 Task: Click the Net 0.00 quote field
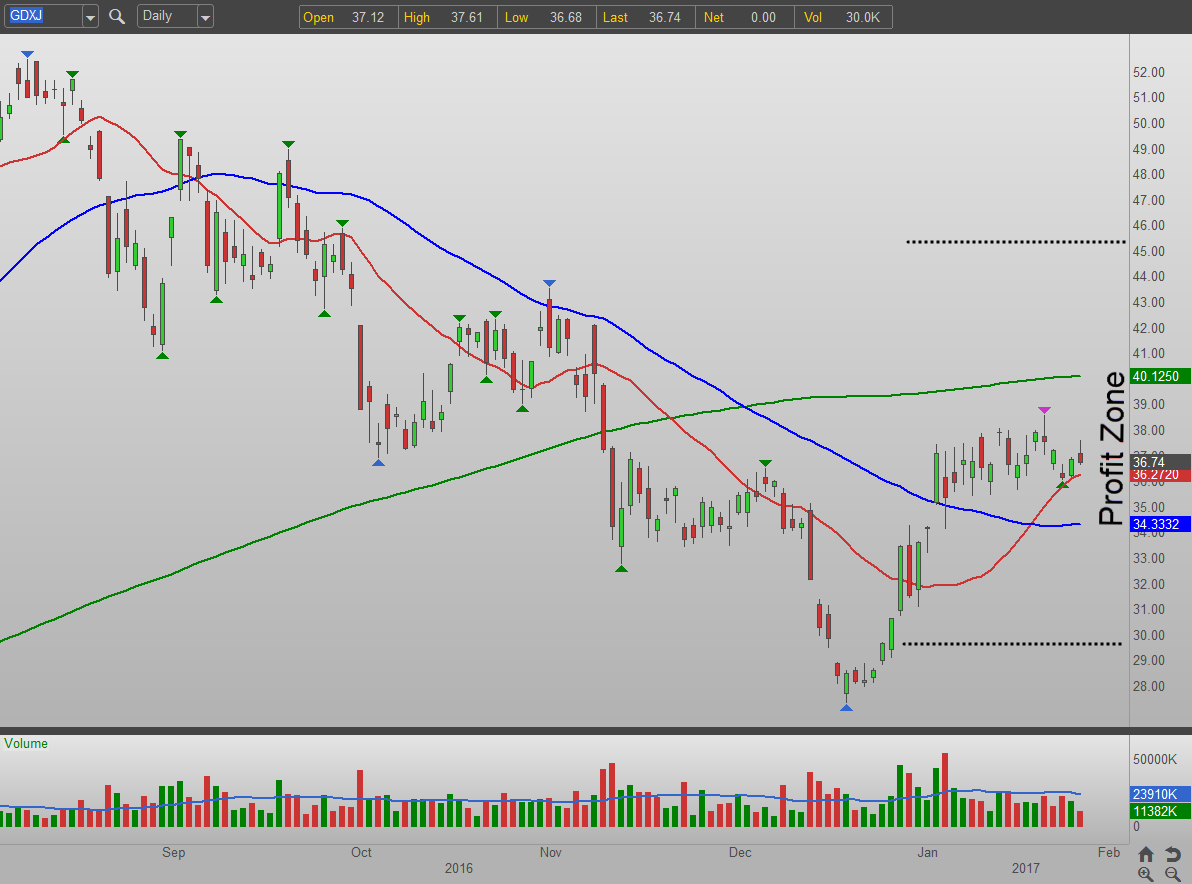point(744,17)
